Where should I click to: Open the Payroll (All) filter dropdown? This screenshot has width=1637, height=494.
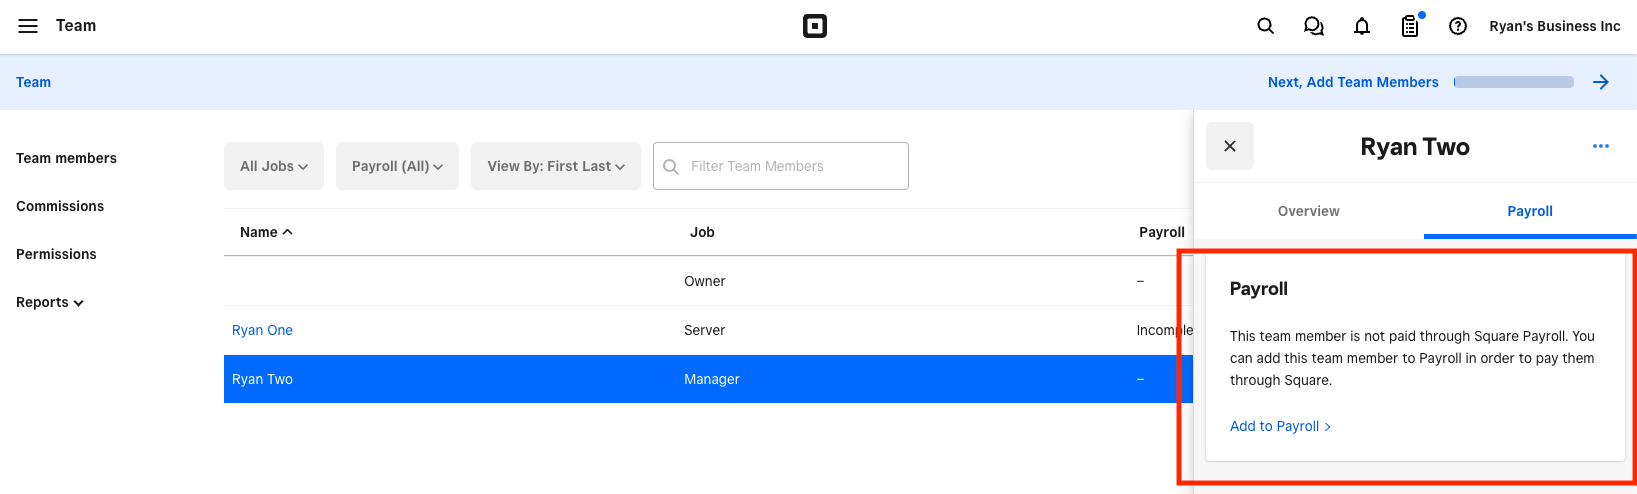click(x=397, y=166)
